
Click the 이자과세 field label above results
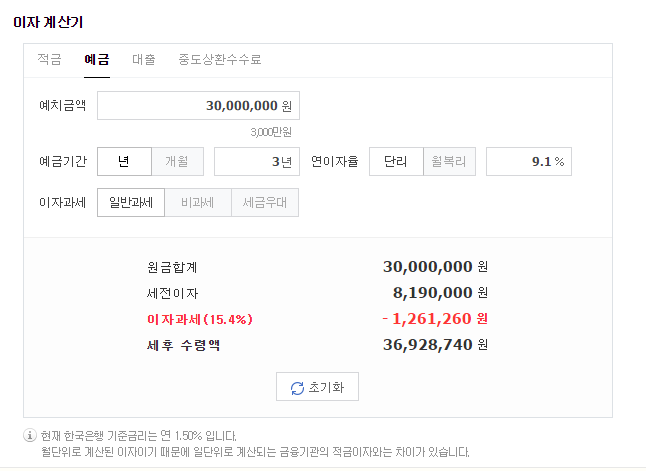(63, 202)
